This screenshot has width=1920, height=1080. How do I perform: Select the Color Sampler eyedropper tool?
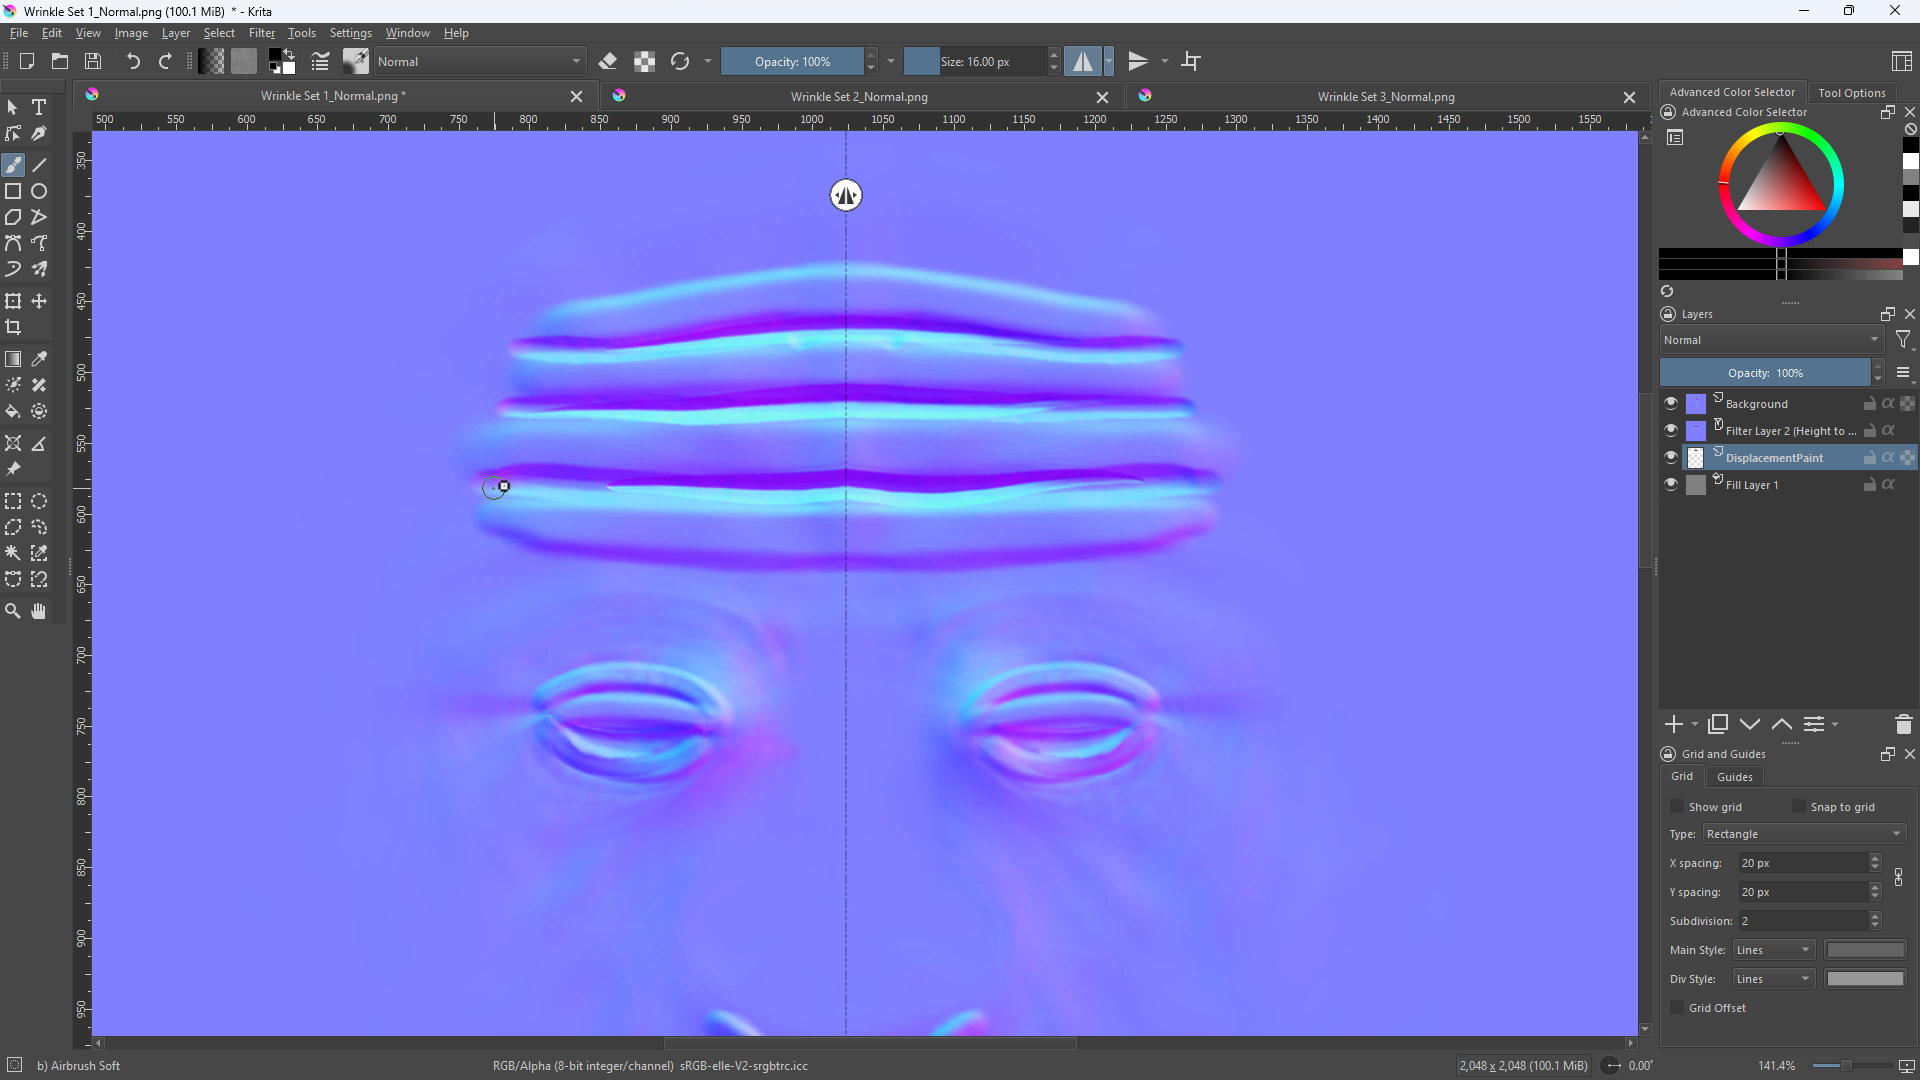[x=39, y=359]
